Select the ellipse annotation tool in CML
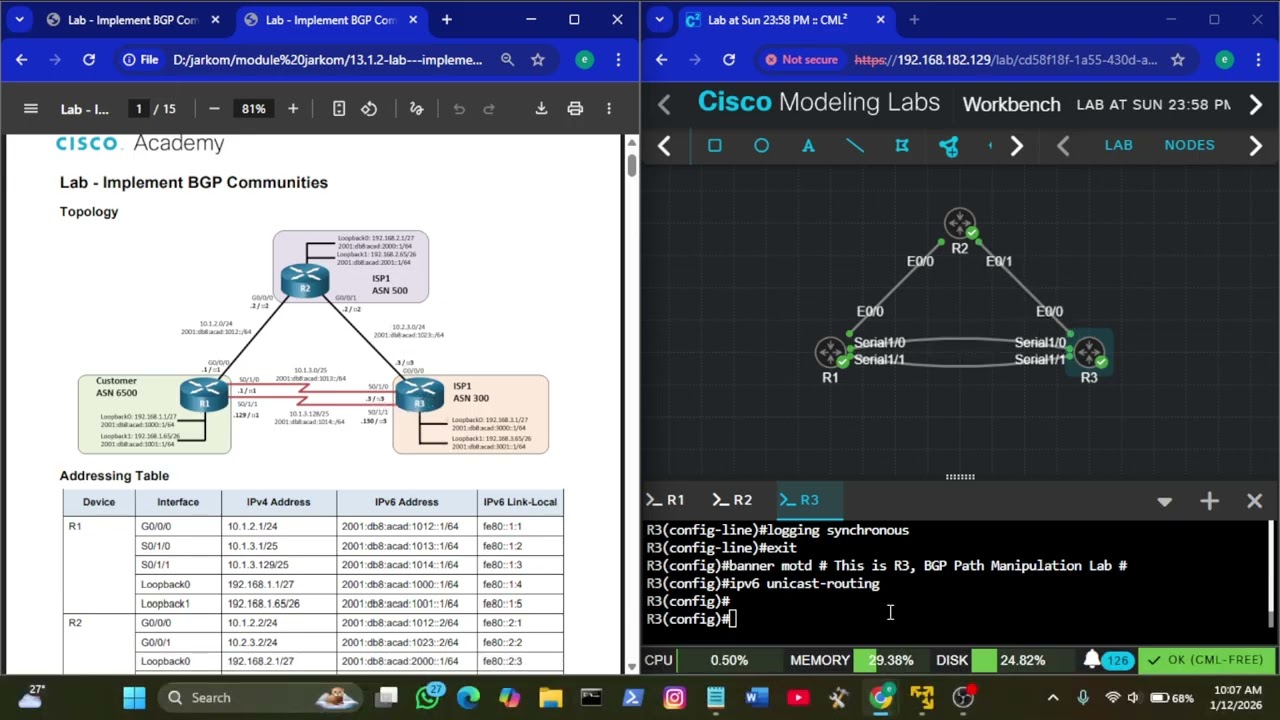The image size is (1280, 720). point(761,146)
